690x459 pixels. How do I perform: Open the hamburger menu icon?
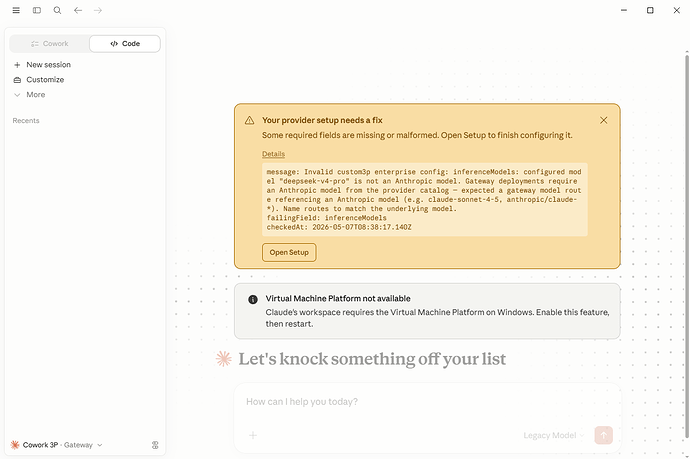[x=16, y=10]
